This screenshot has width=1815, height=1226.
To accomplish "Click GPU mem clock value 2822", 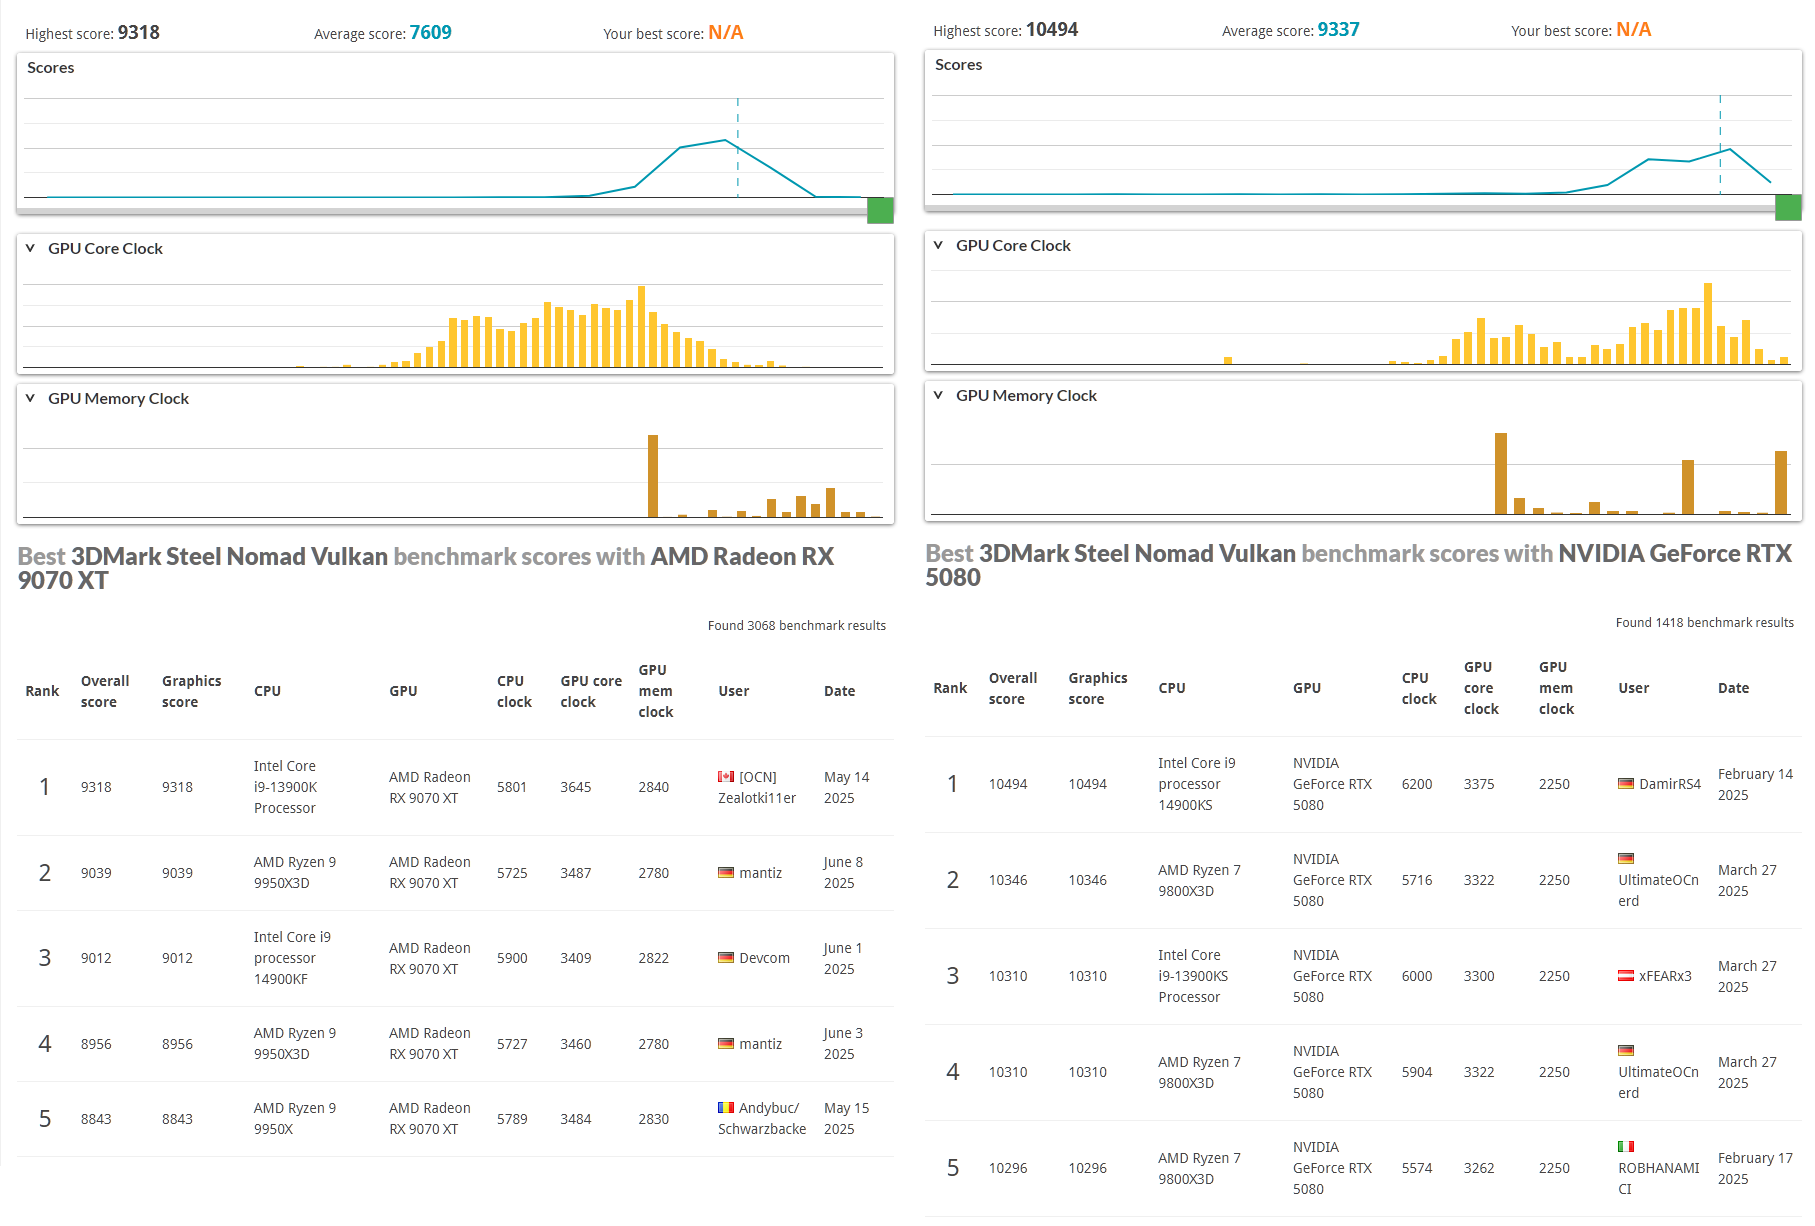I will (x=654, y=958).
